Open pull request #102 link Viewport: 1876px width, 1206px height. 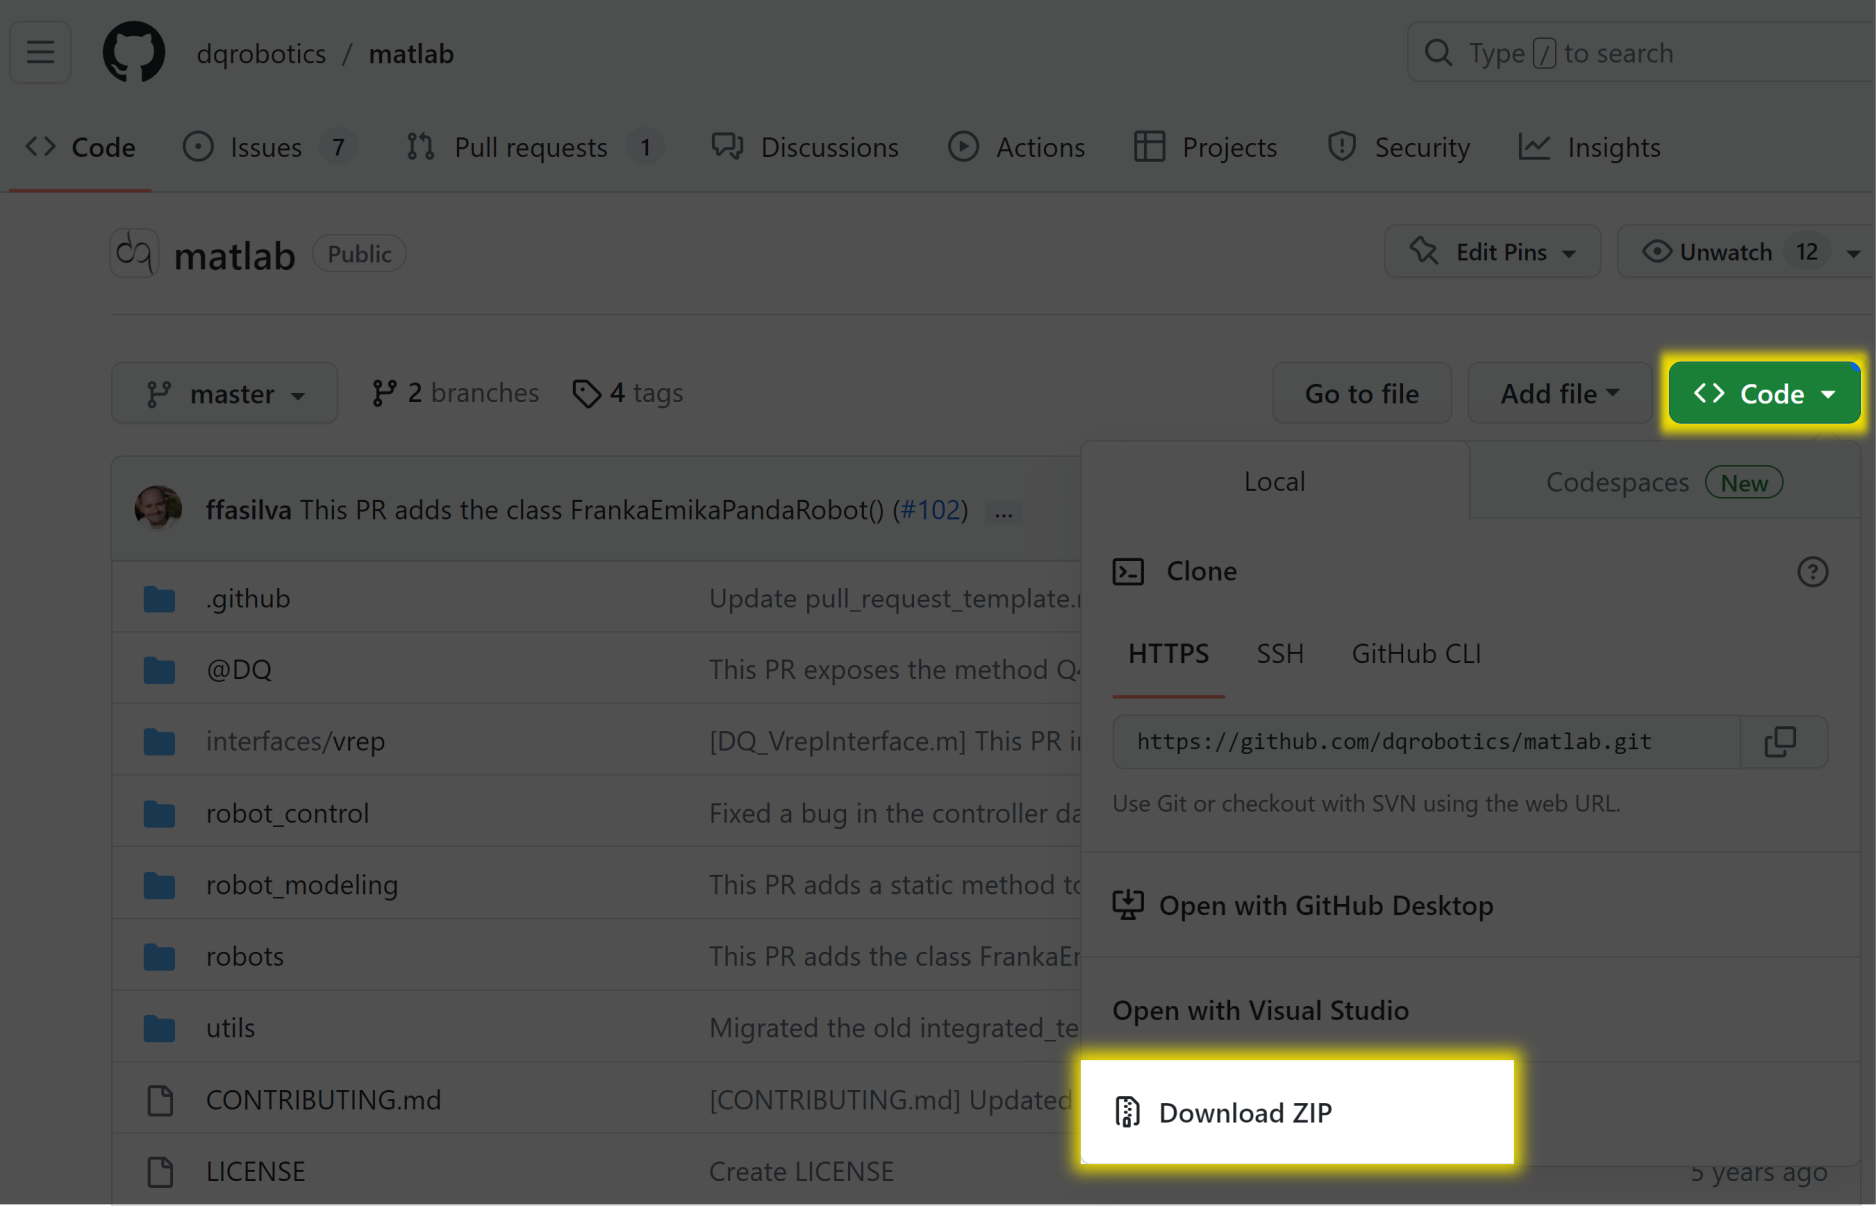pos(930,510)
